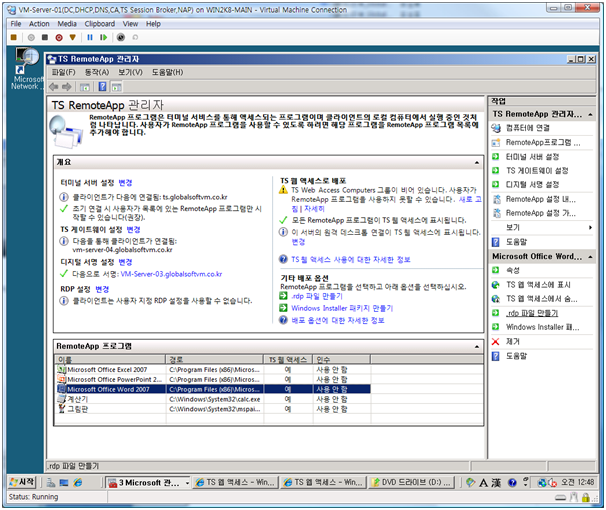Click the tray help question mark icon
606x510 pixels.
(512, 483)
